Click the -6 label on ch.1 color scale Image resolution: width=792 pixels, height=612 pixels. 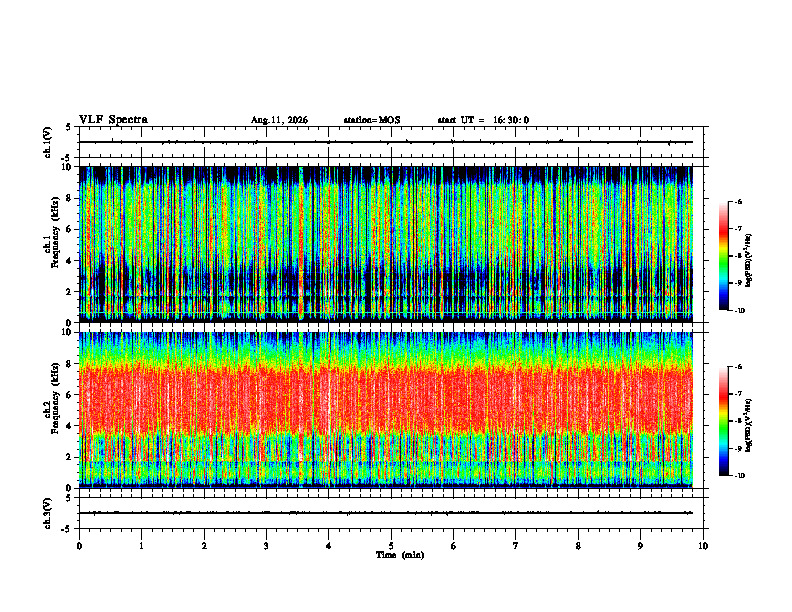740,201
